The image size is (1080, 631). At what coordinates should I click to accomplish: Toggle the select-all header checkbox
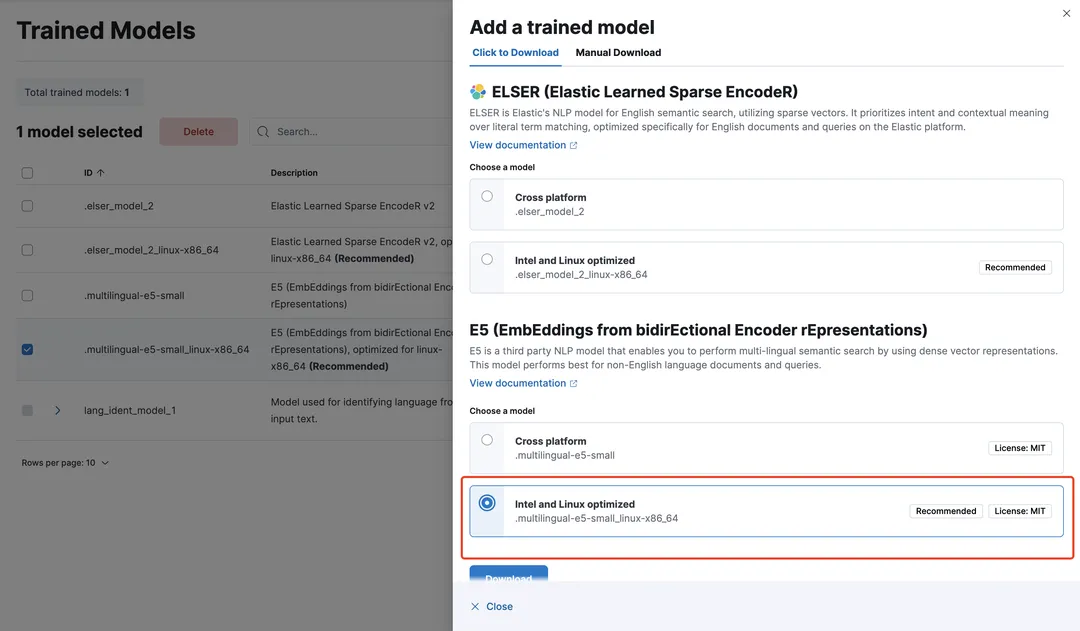pos(27,173)
